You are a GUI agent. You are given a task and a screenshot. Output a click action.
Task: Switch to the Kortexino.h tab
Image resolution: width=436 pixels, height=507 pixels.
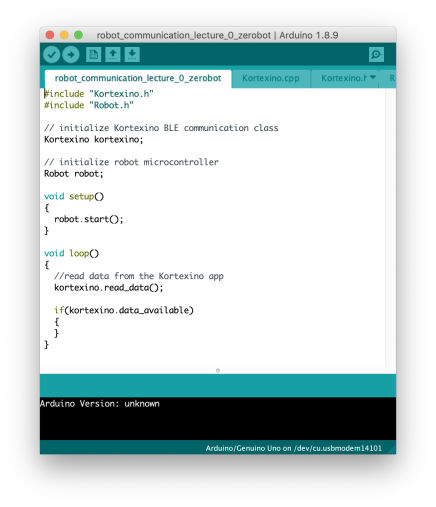pyautogui.click(x=343, y=78)
